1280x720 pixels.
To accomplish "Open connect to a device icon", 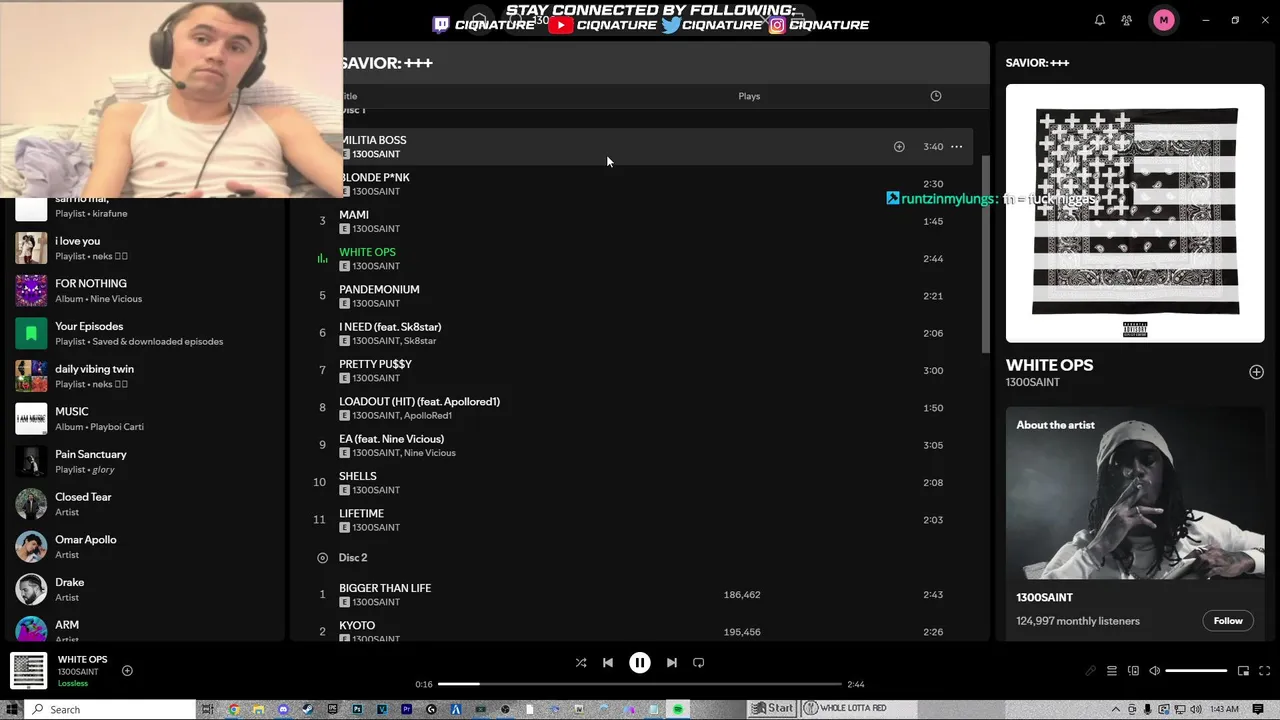I will 1133,671.
